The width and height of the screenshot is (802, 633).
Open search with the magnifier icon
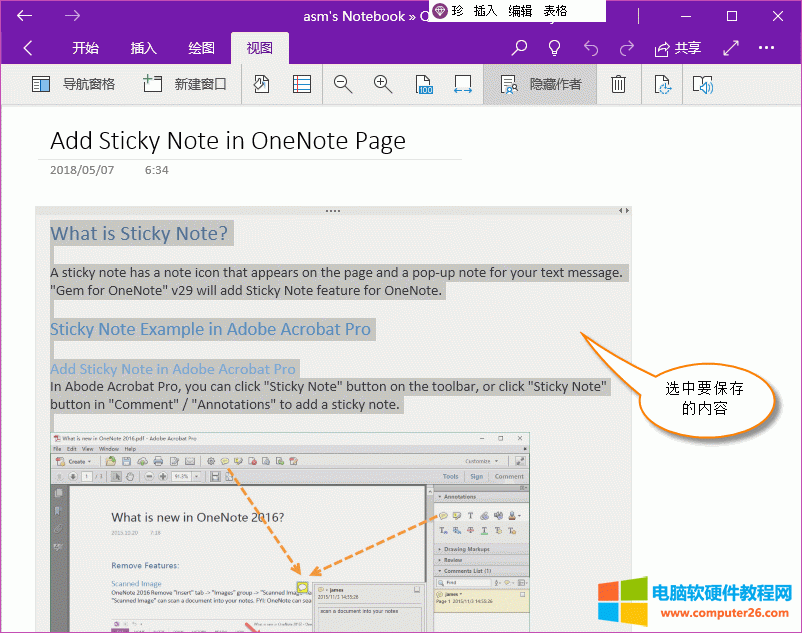[520, 47]
